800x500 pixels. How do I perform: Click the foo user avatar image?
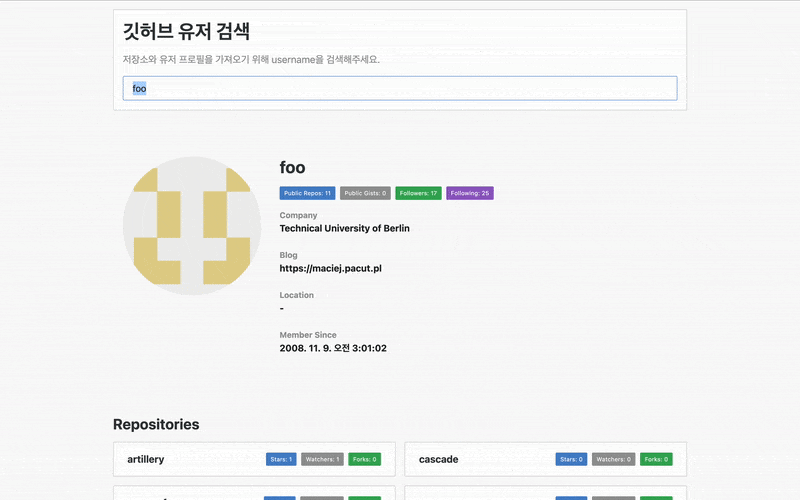[192, 226]
